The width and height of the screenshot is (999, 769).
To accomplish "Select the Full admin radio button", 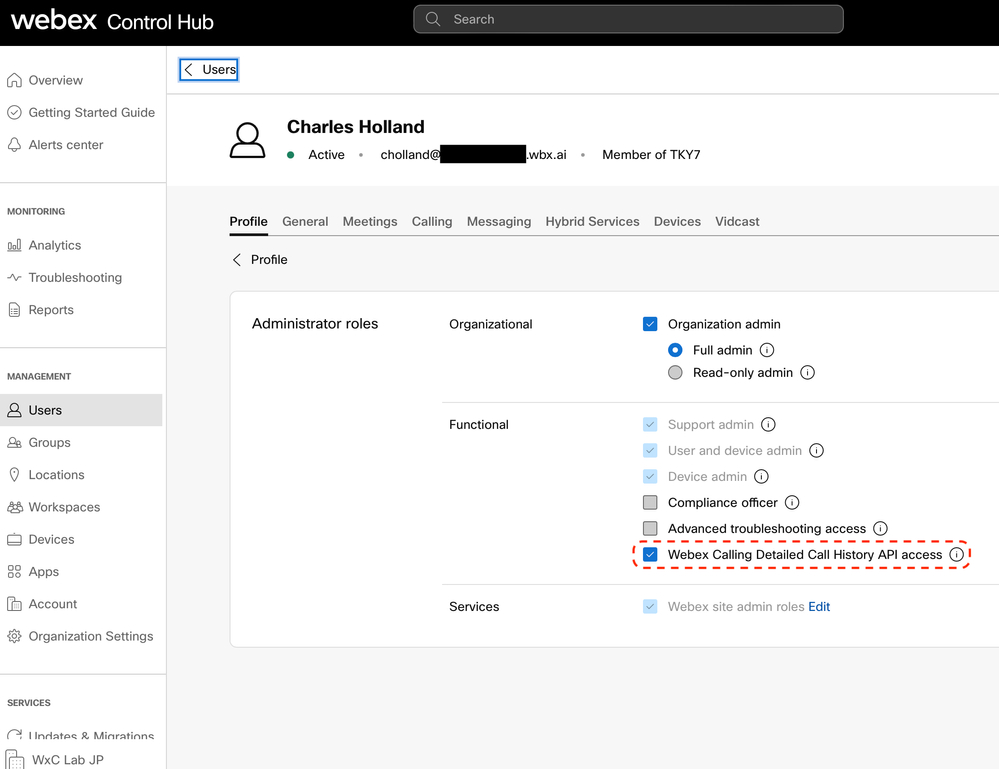I will click(675, 350).
